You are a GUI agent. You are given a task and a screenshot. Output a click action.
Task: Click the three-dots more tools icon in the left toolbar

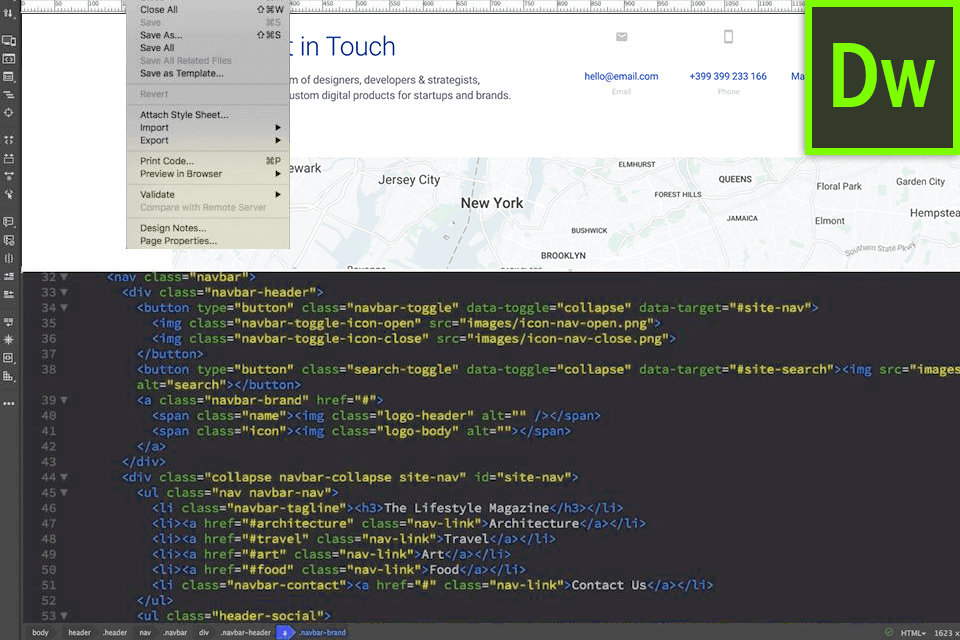coord(9,403)
